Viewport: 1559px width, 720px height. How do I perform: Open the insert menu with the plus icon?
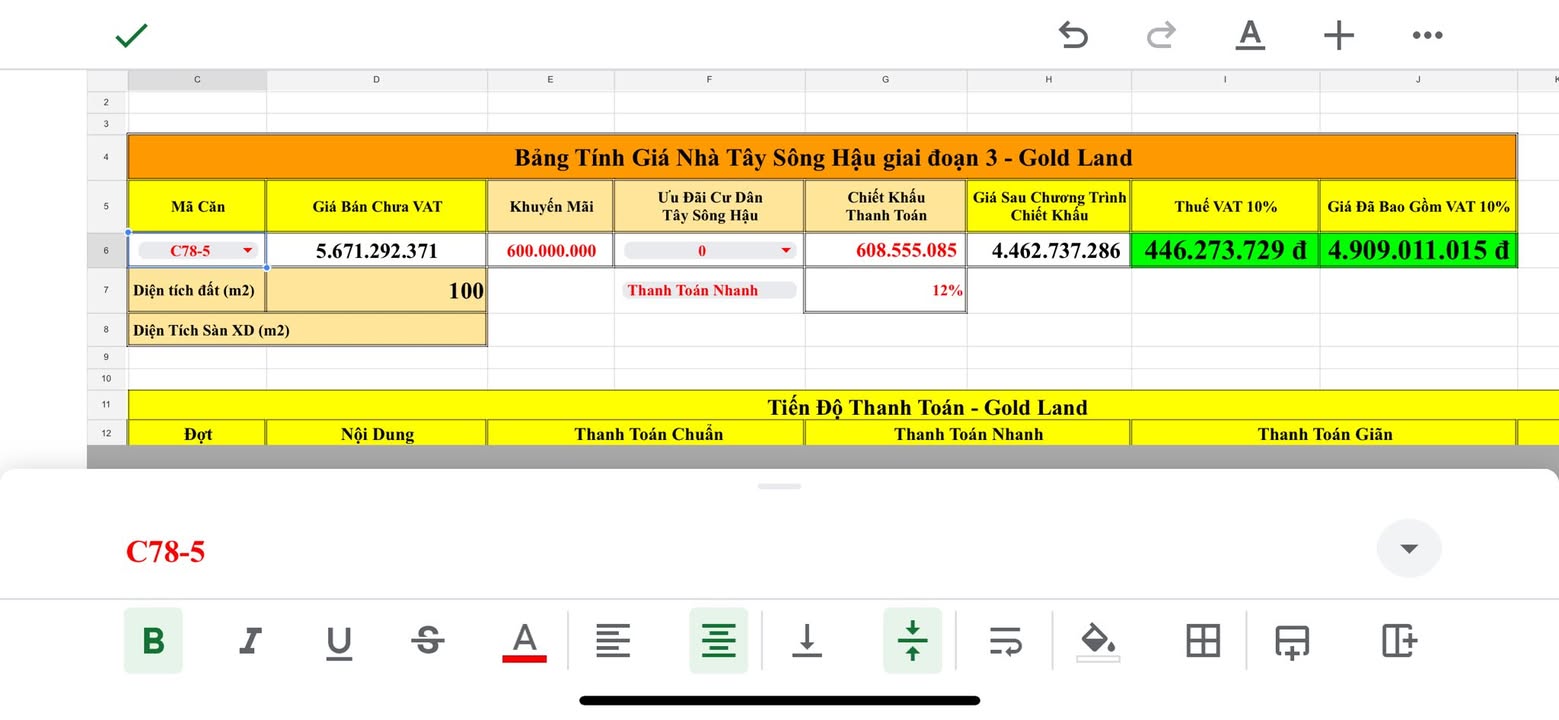click(1338, 35)
